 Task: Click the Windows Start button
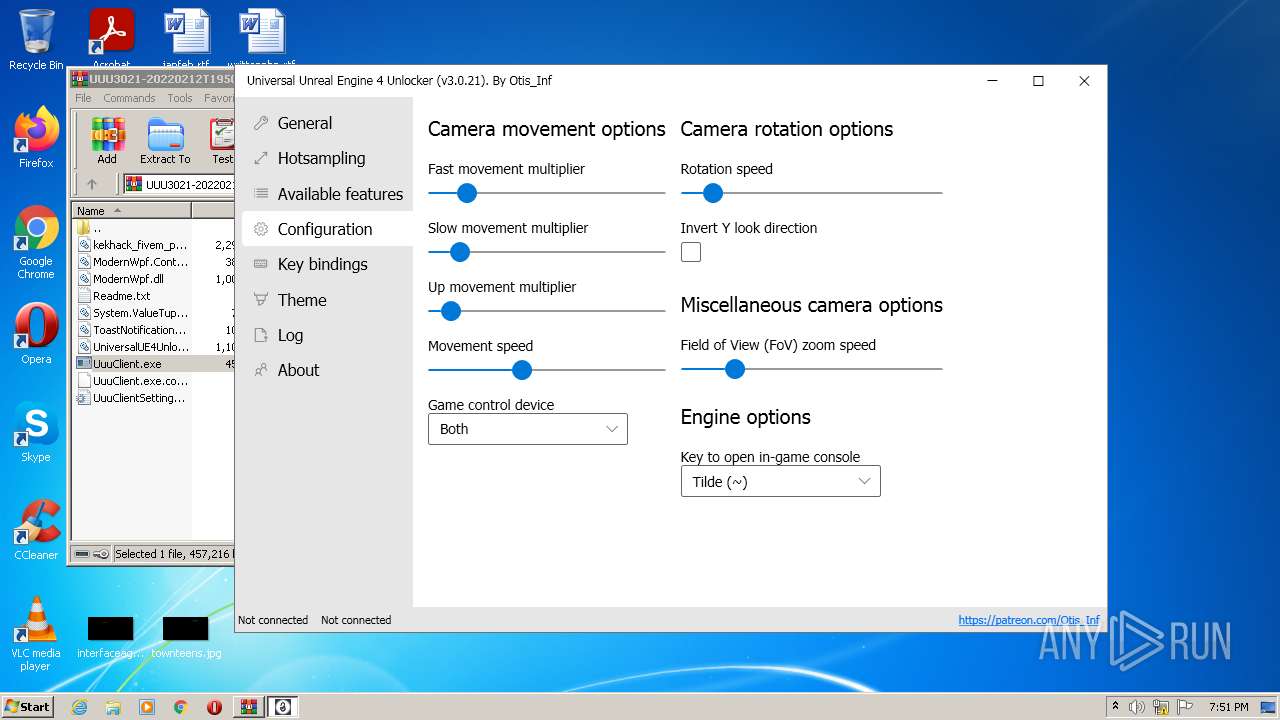pos(28,707)
